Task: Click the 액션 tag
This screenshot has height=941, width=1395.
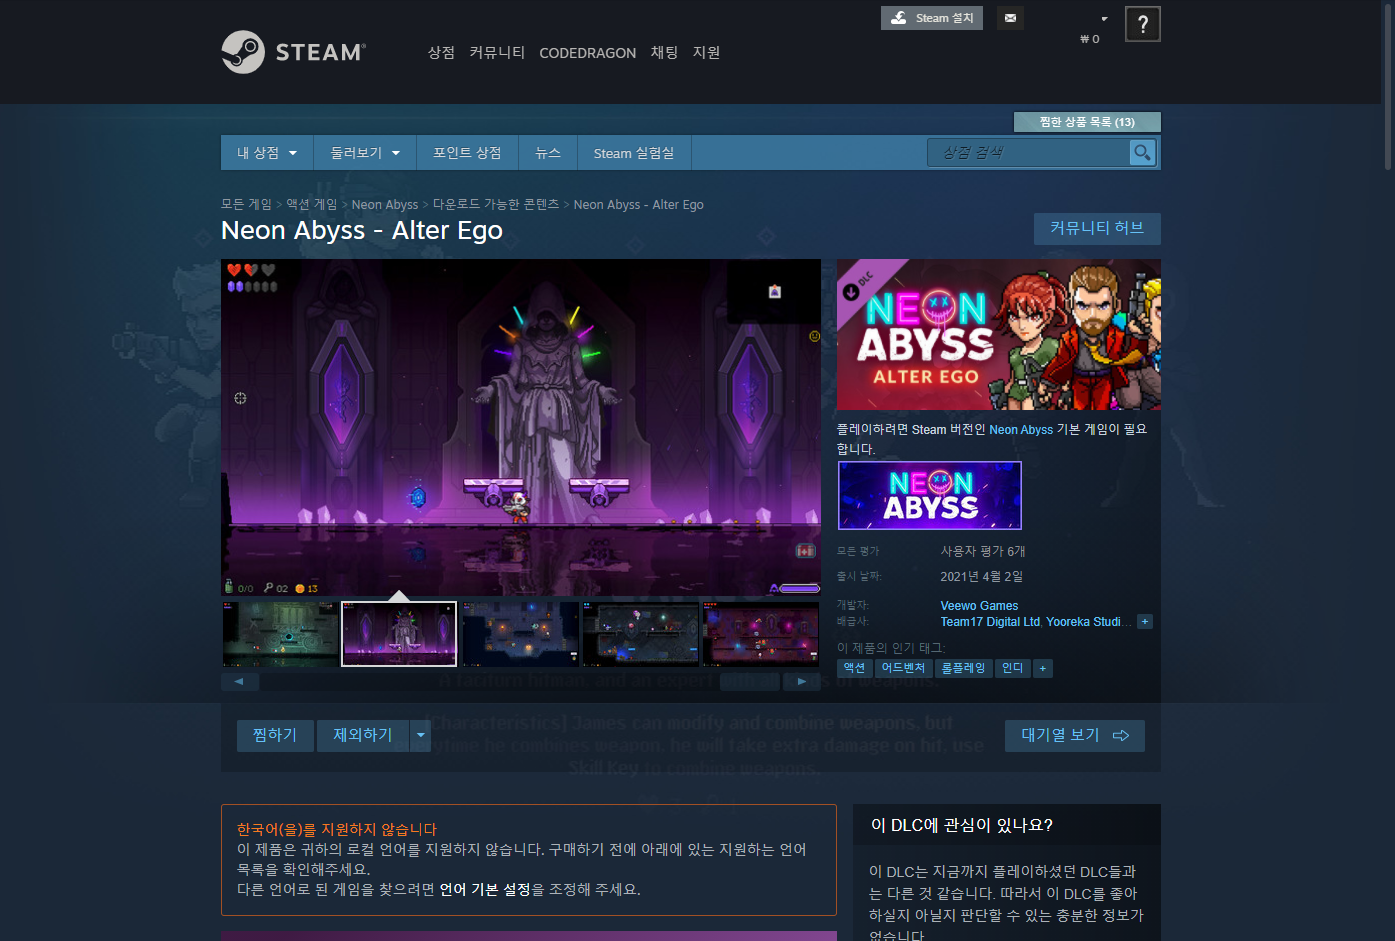Action: pyautogui.click(x=854, y=668)
